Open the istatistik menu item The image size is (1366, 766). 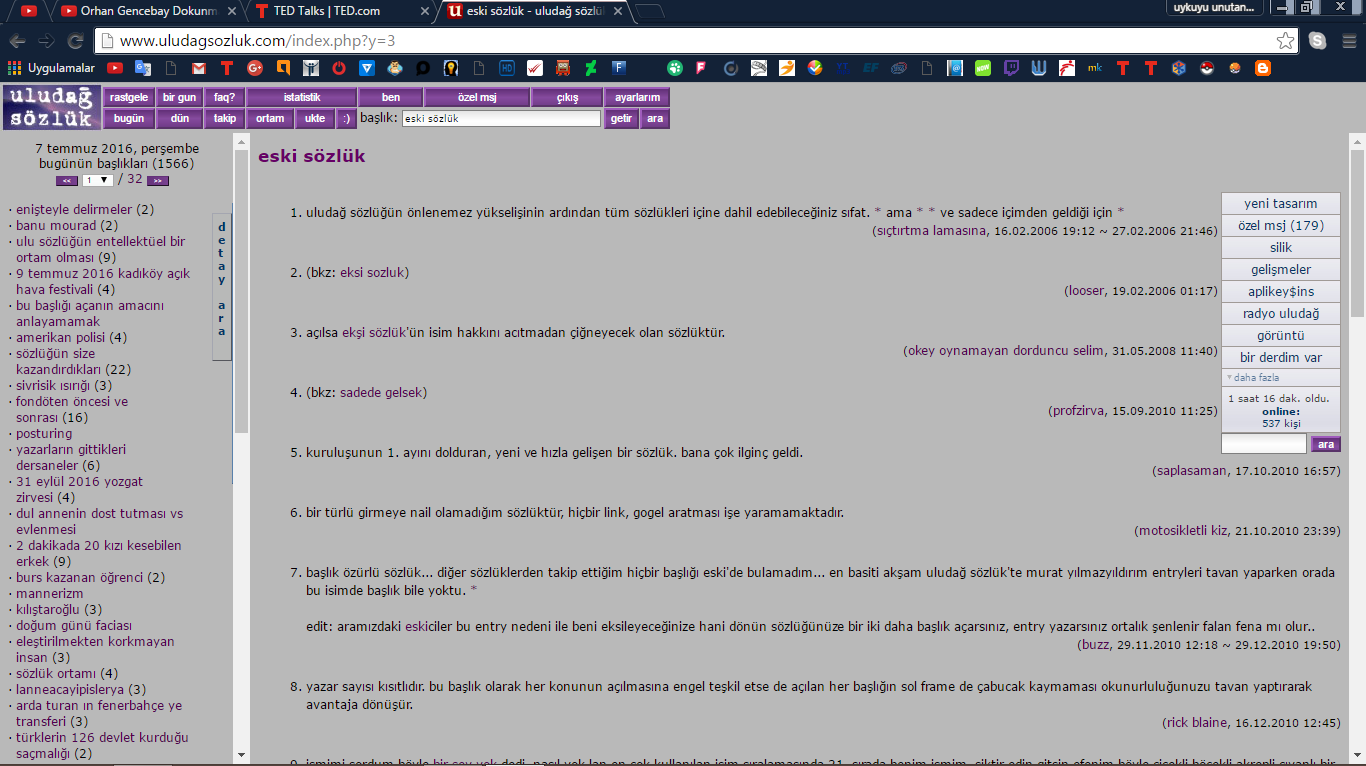click(x=302, y=97)
